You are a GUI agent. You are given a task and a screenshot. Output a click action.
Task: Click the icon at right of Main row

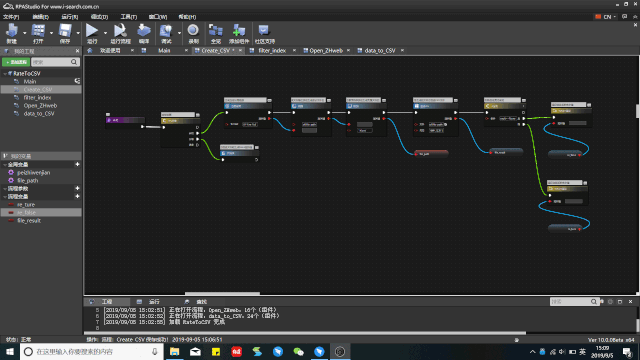pos(77,81)
